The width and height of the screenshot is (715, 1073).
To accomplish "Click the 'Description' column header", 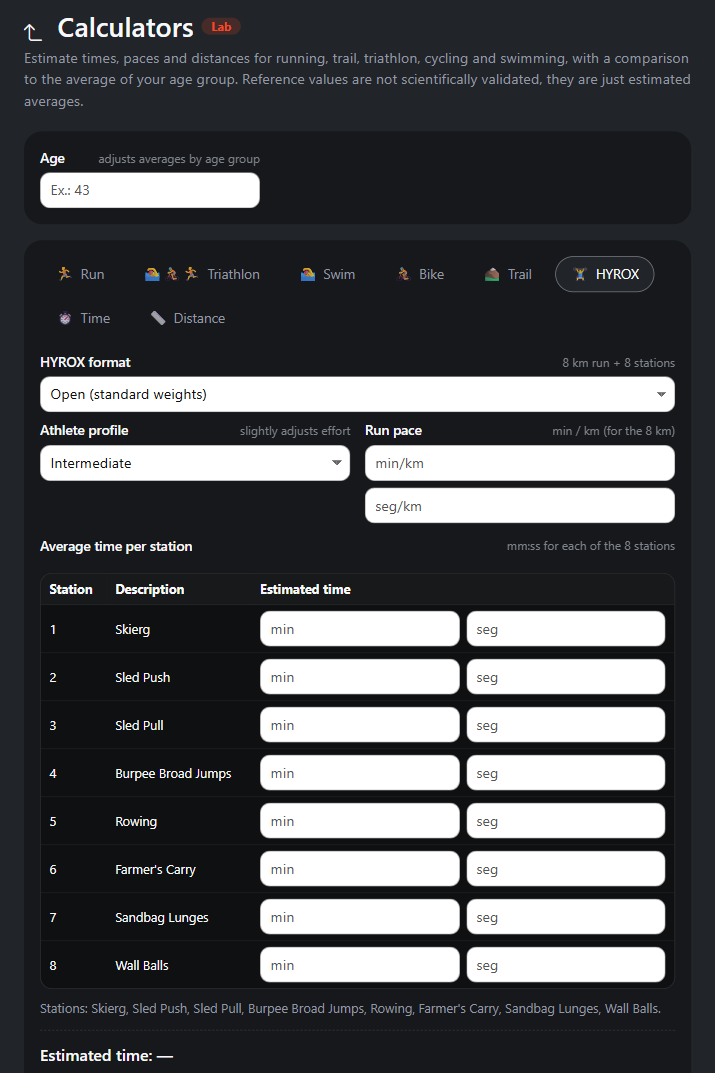I will [150, 589].
